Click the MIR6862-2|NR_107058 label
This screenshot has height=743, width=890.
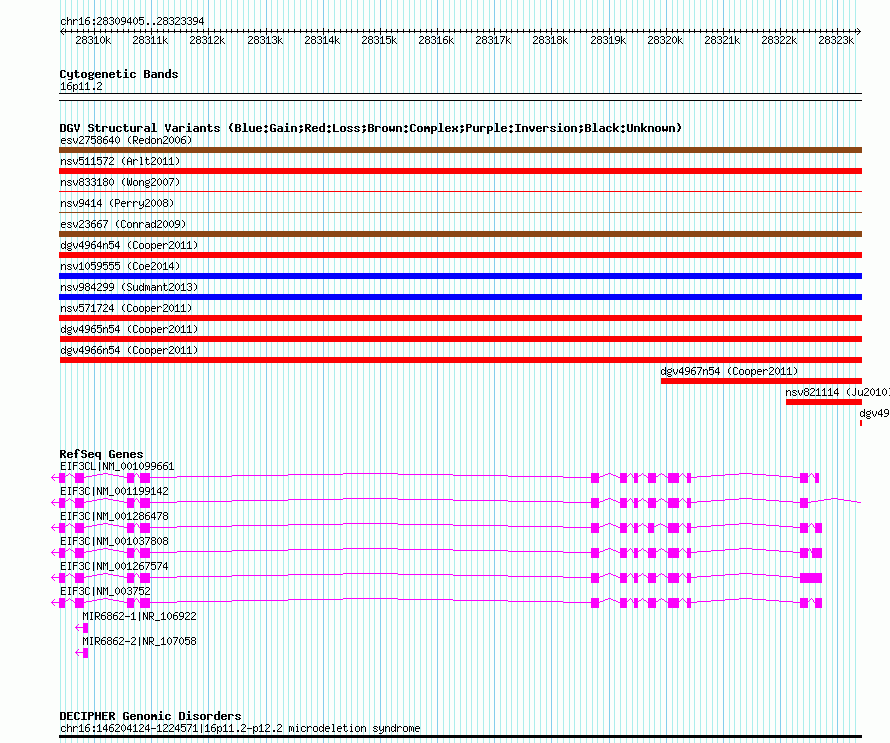139,641
